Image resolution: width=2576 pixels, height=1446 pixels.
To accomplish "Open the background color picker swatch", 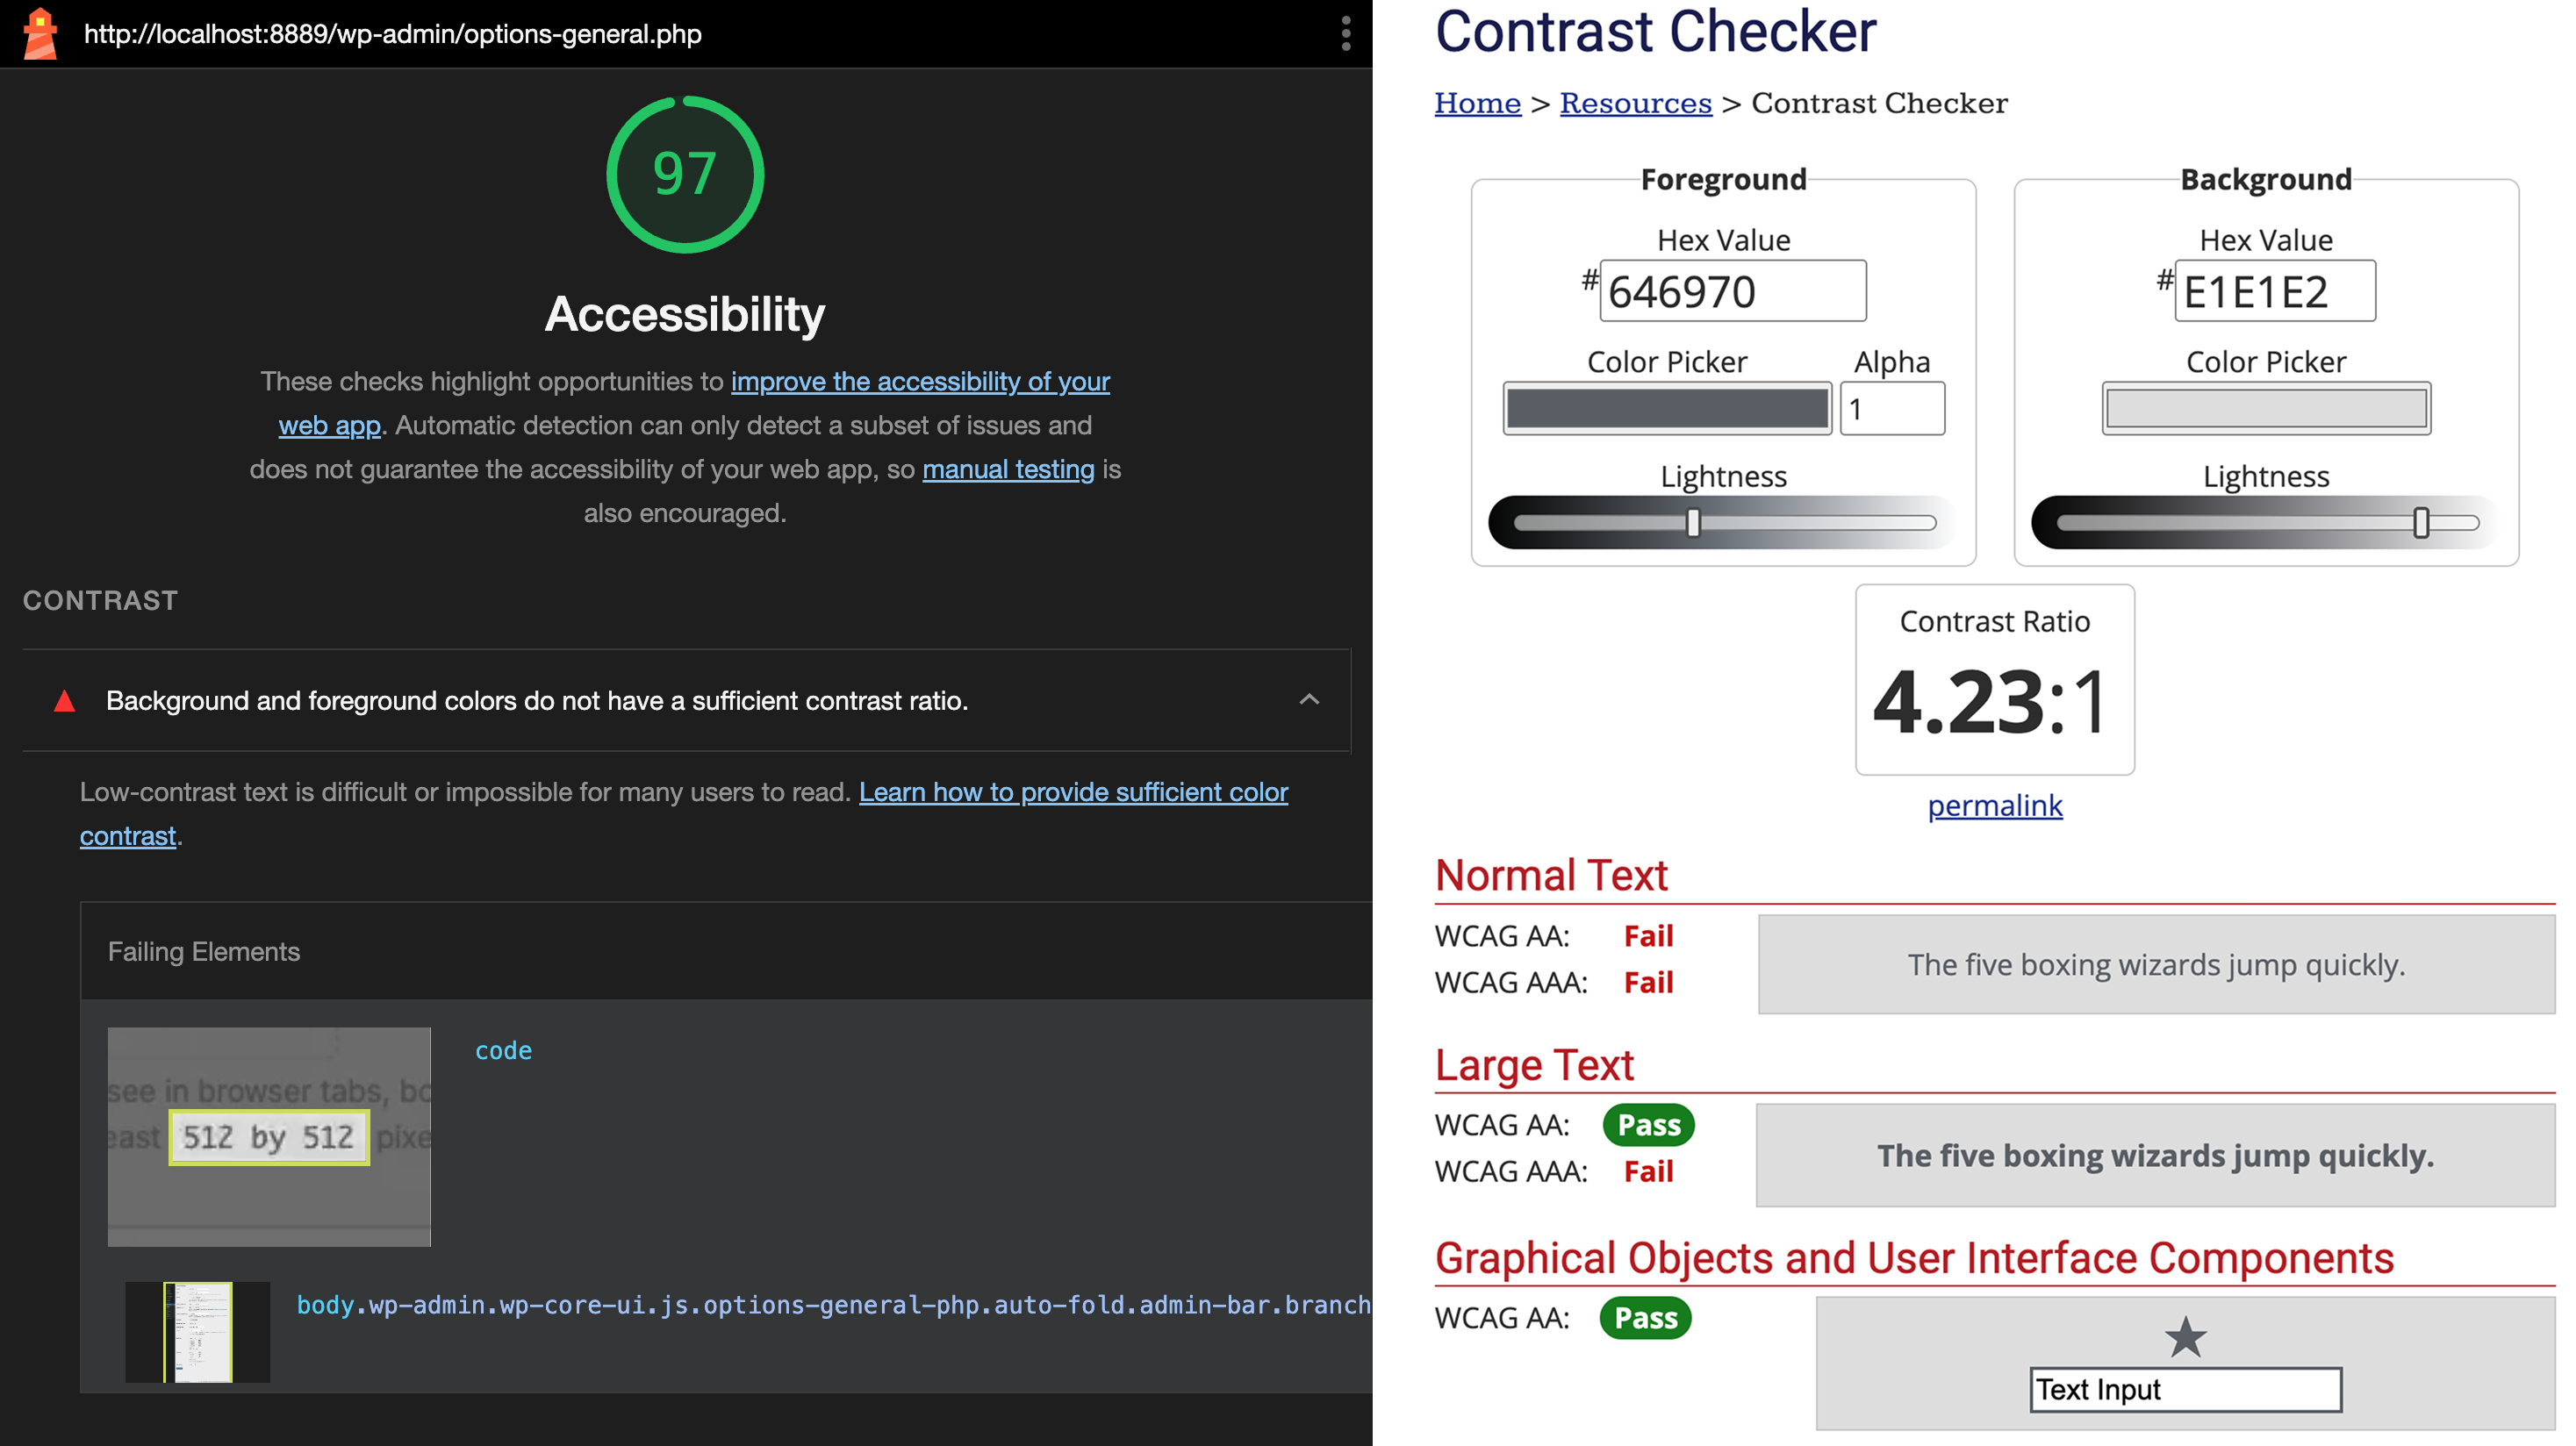I will pos(2265,408).
